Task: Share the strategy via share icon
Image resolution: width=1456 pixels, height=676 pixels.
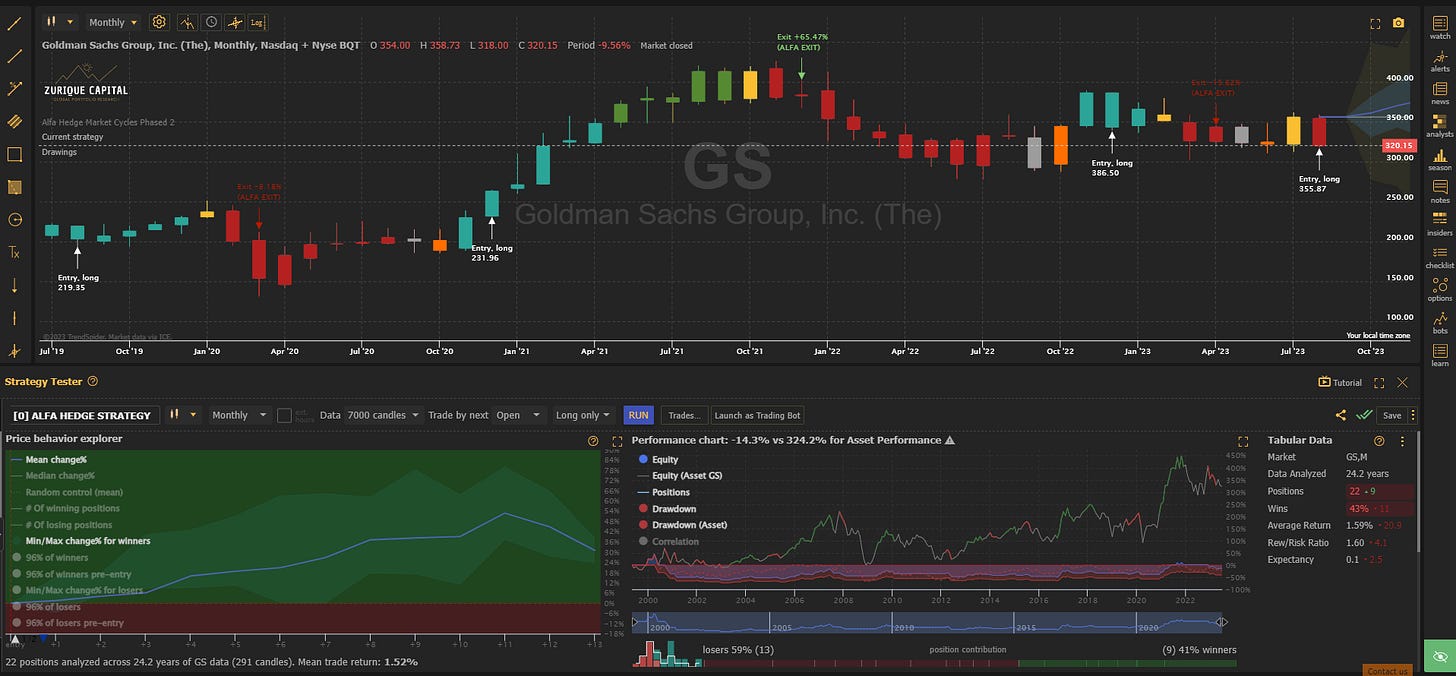Action: point(1340,415)
